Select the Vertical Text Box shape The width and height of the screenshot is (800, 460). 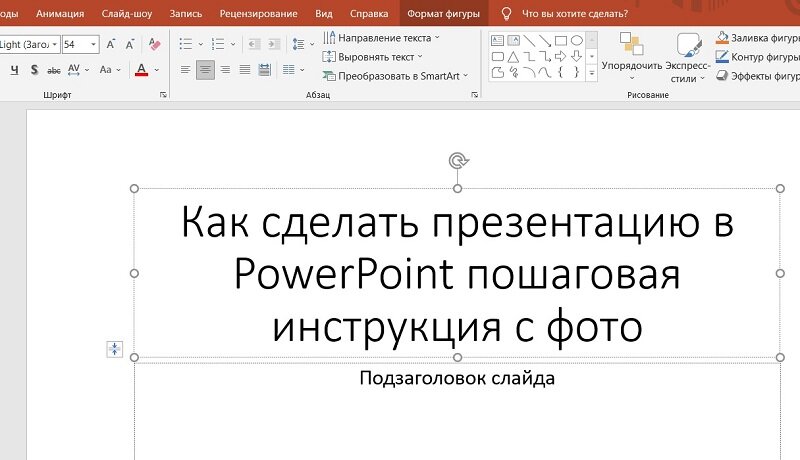[x=513, y=40]
